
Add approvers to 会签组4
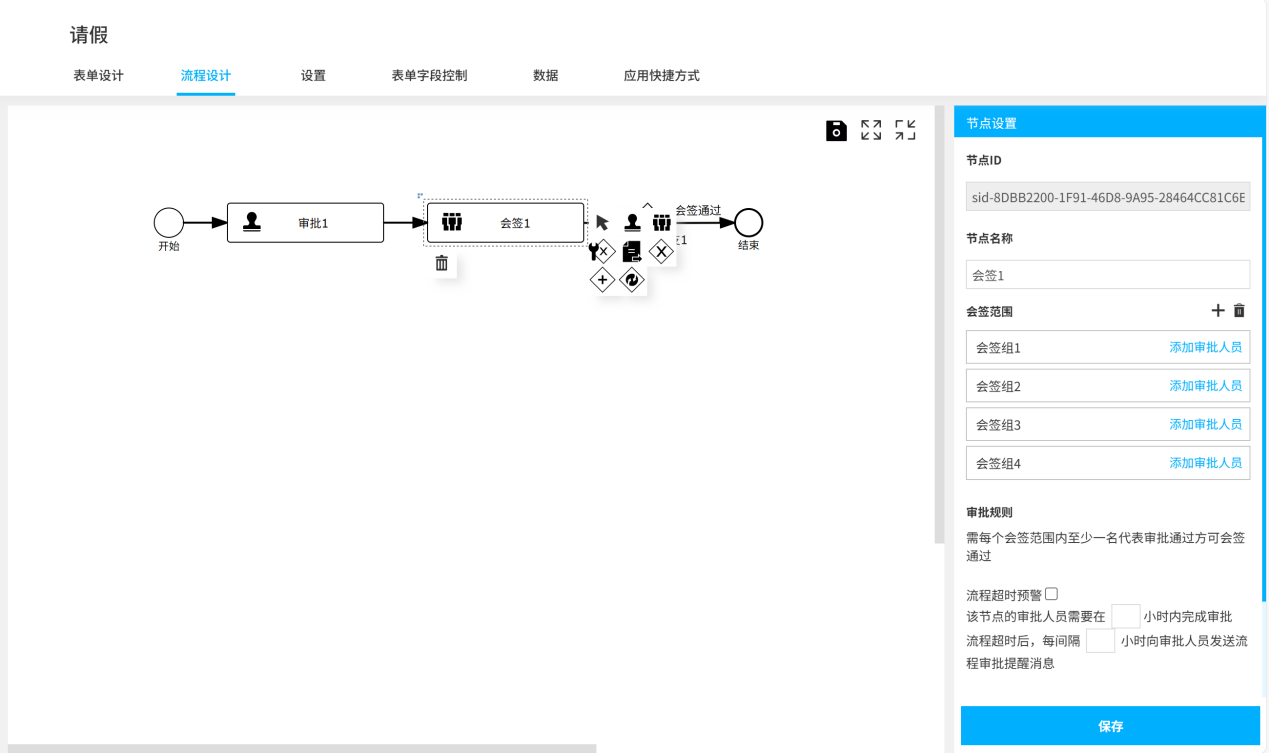[x=1206, y=463]
